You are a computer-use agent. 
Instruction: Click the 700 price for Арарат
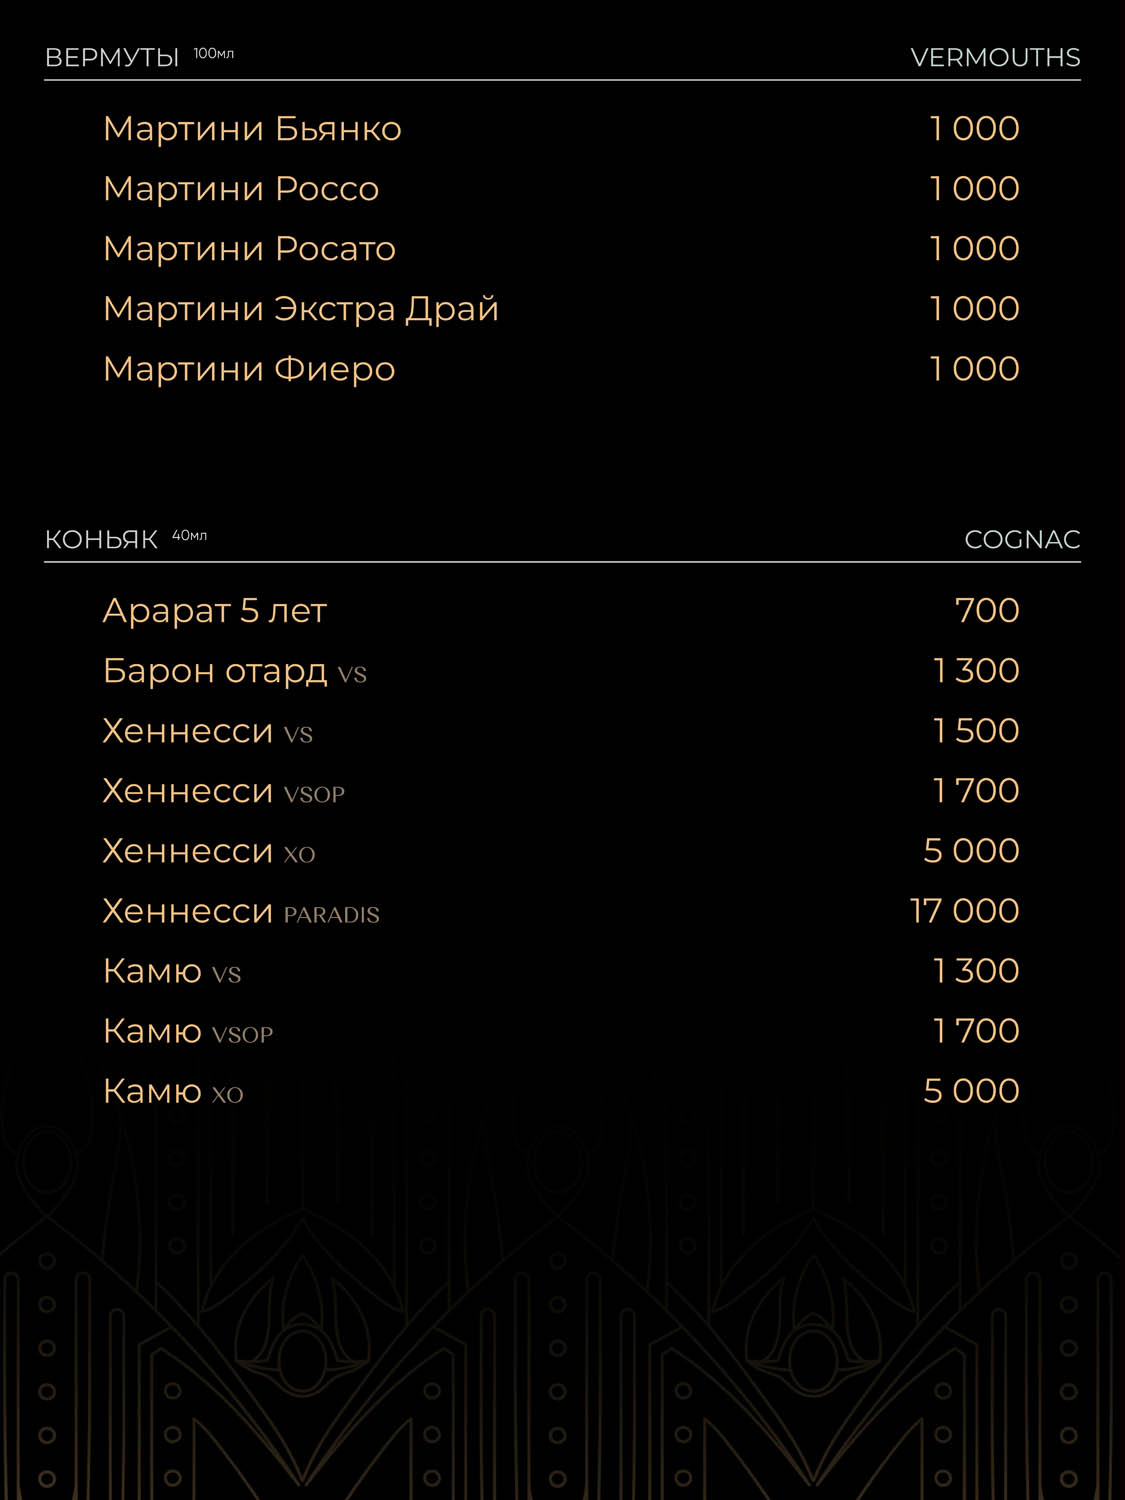[987, 611]
